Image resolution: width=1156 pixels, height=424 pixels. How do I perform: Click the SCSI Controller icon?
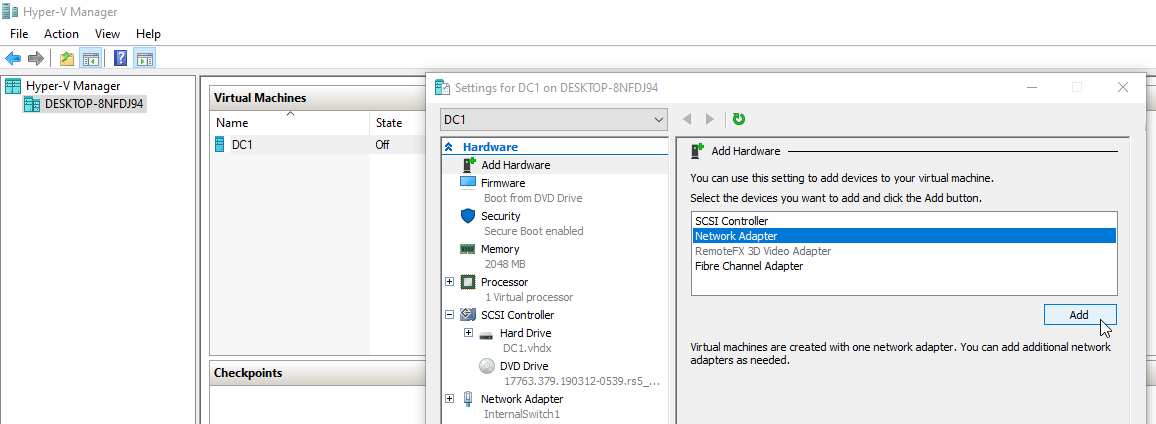467,315
